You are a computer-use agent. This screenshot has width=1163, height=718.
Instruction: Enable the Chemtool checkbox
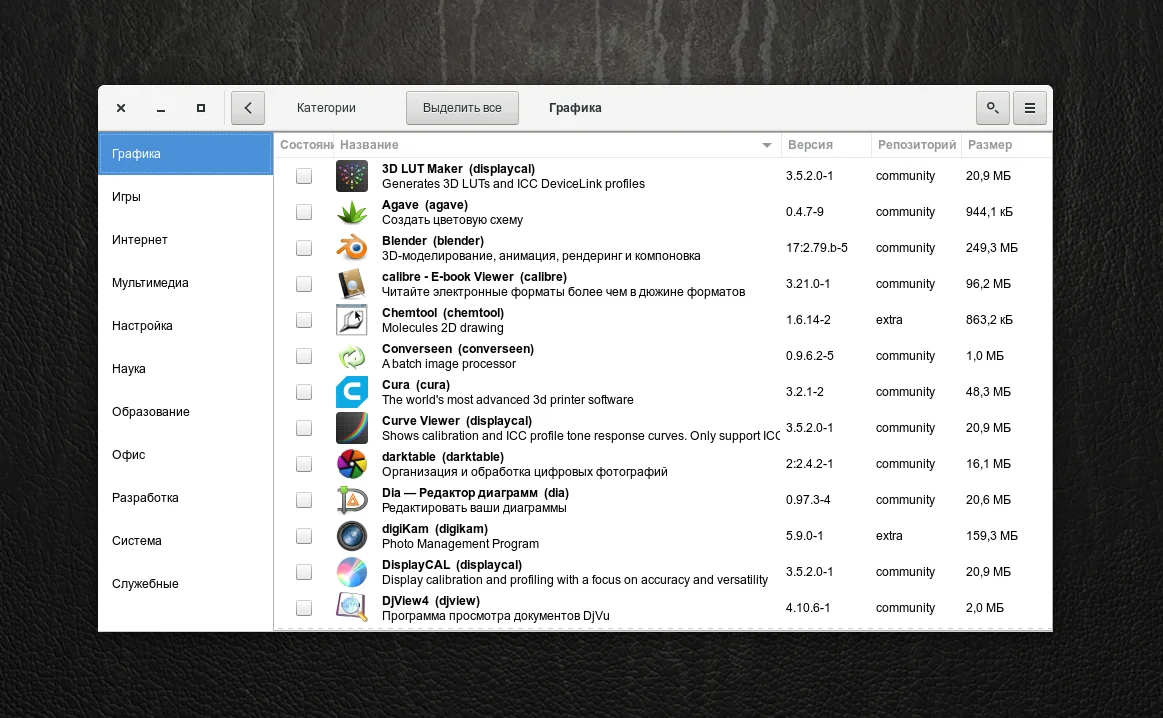(x=304, y=320)
